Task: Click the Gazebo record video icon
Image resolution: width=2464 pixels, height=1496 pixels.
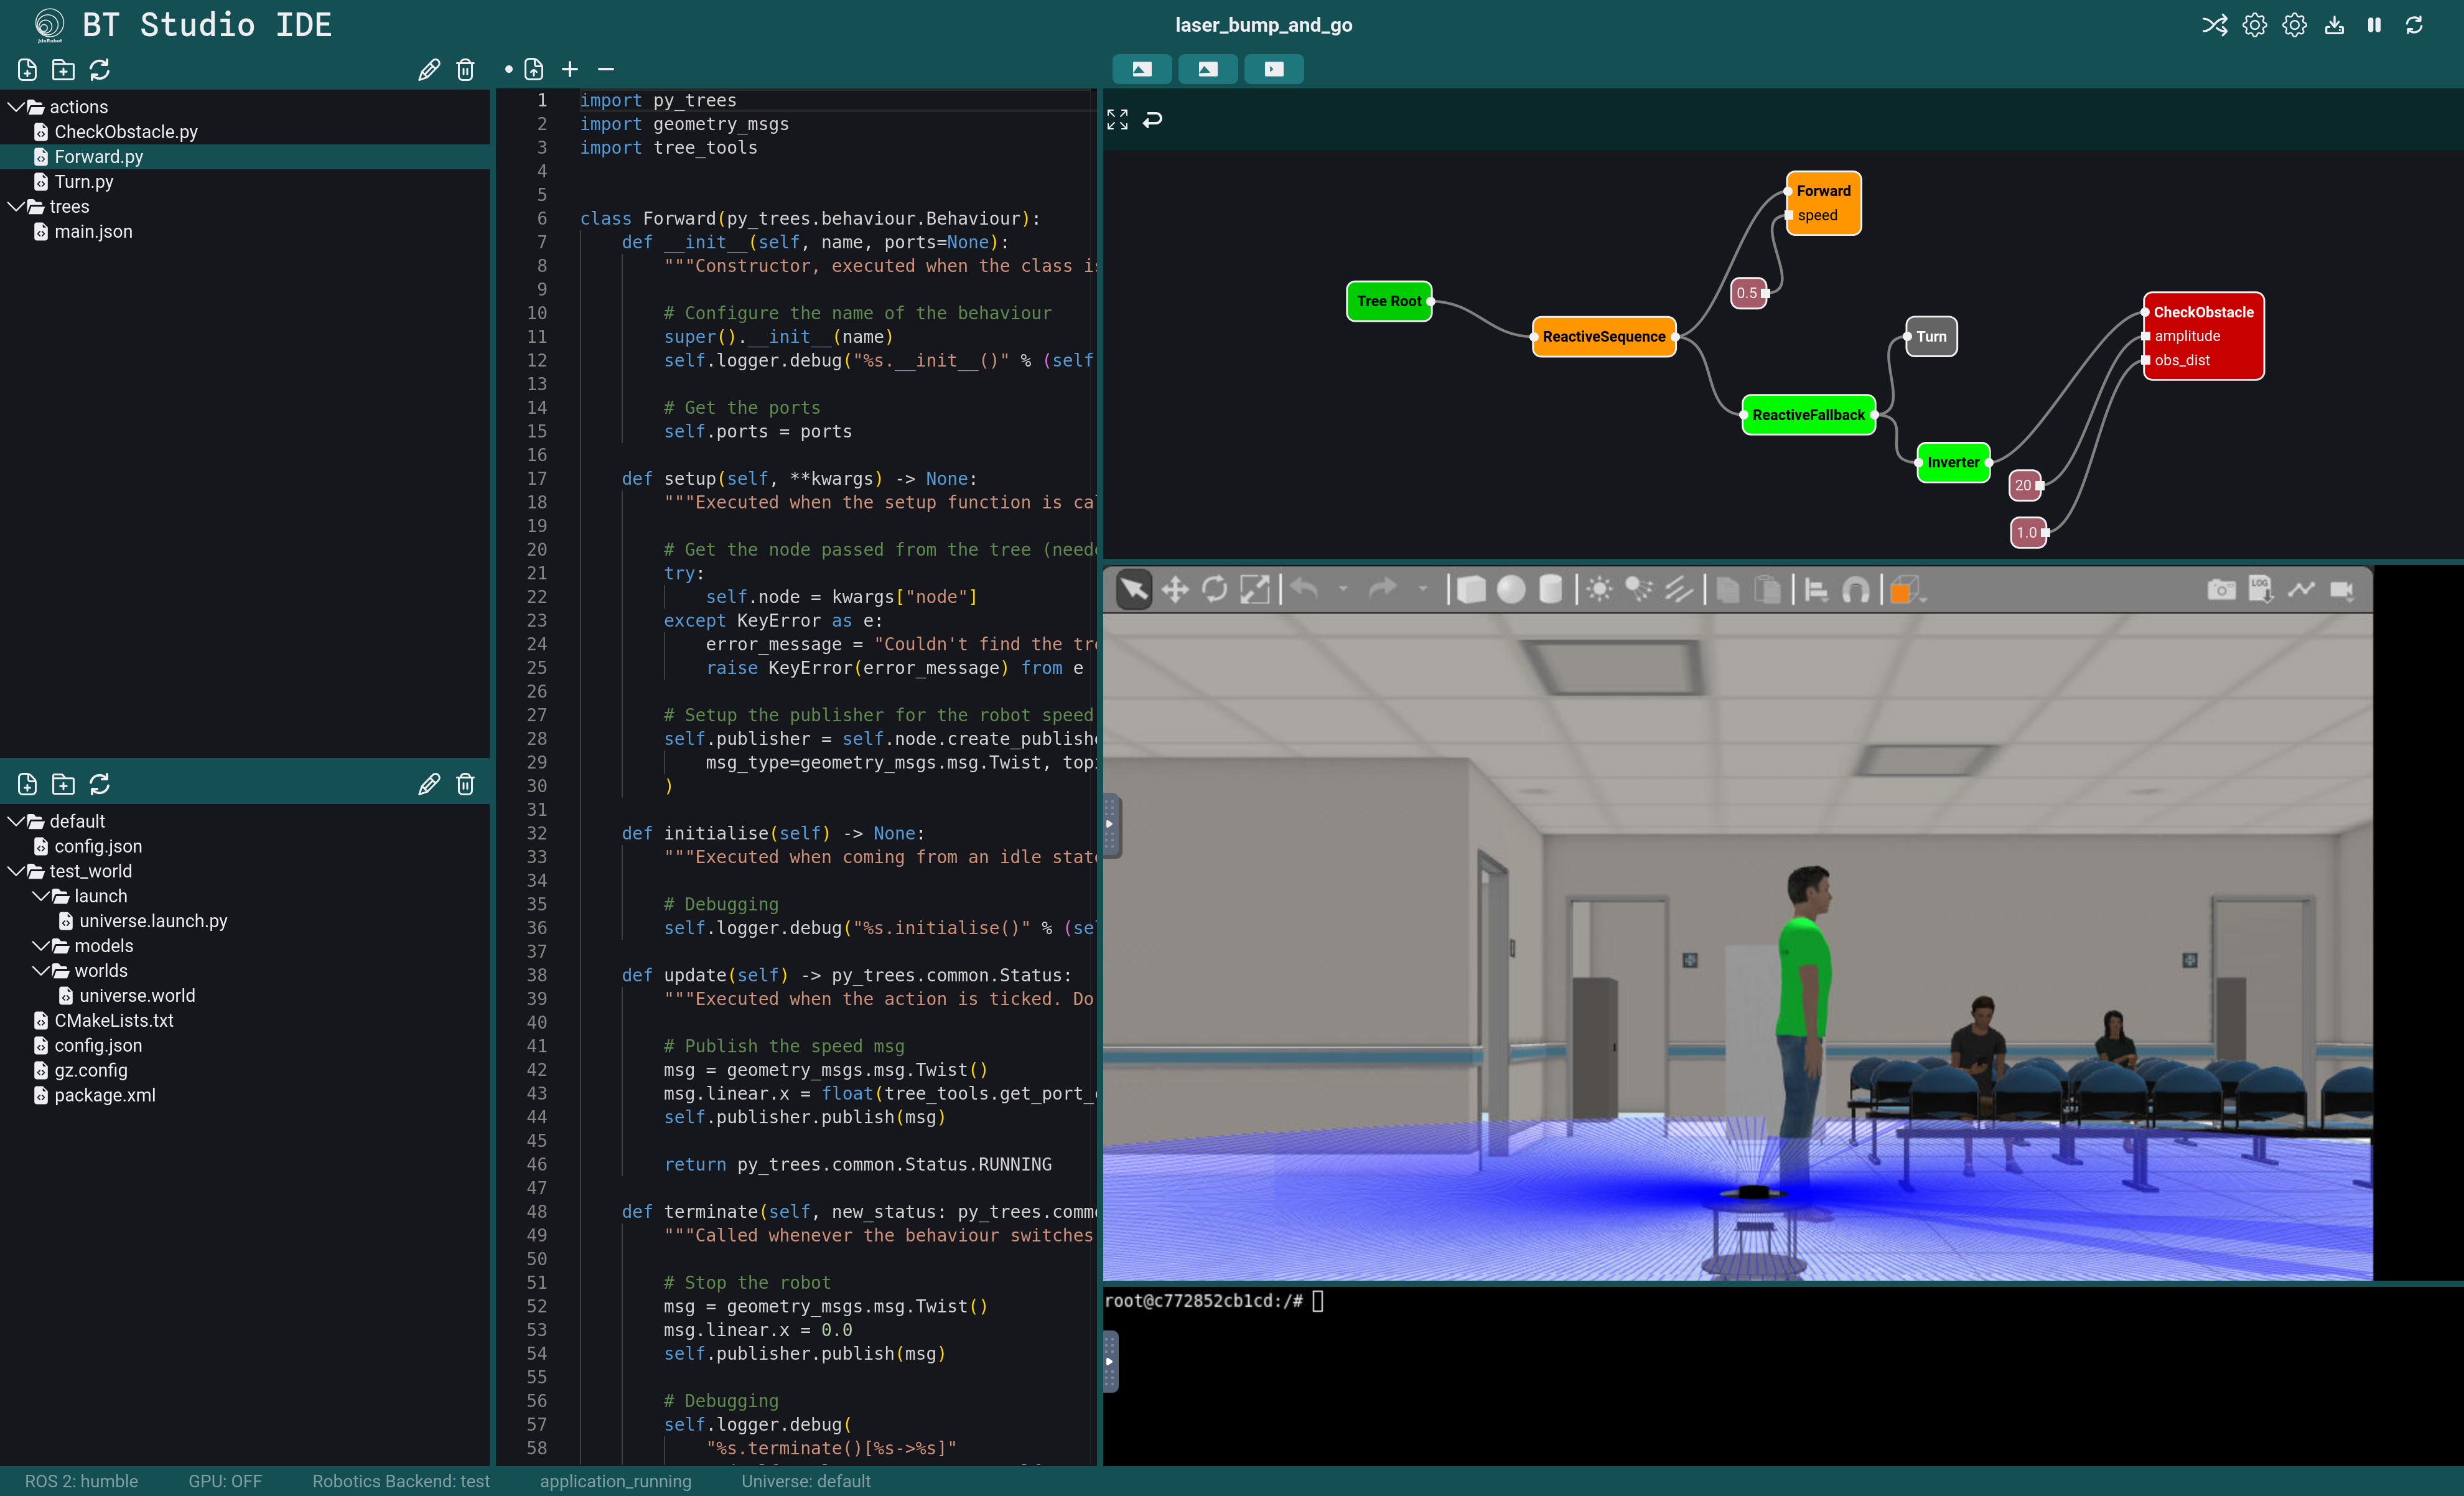Action: click(2341, 589)
